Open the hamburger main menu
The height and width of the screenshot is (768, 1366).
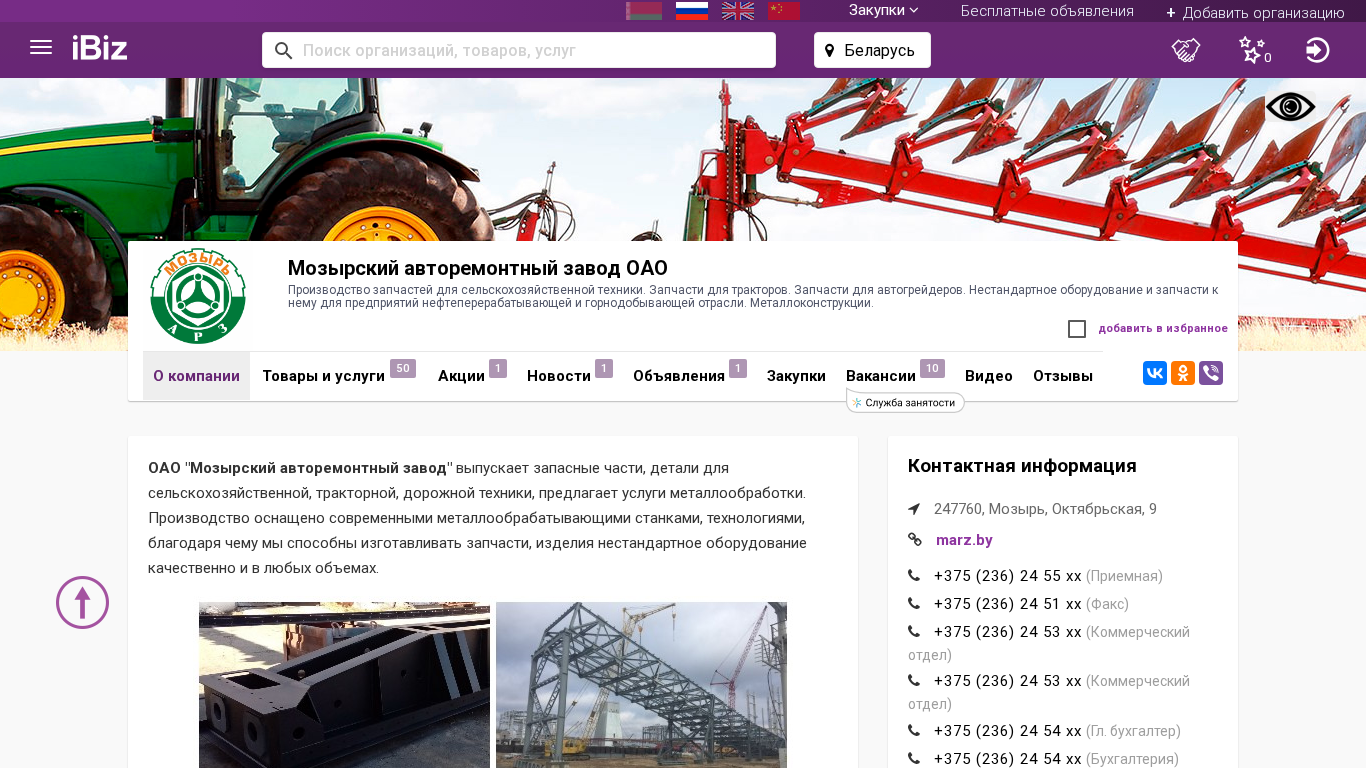tap(41, 47)
